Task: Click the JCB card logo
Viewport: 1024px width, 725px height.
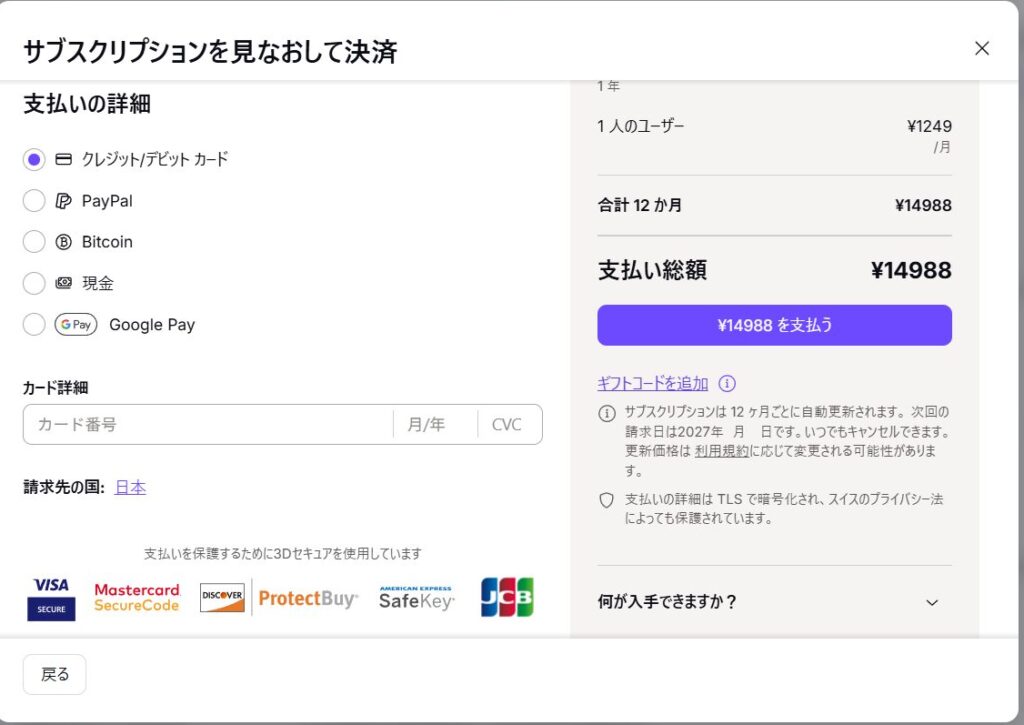Action: click(x=507, y=597)
